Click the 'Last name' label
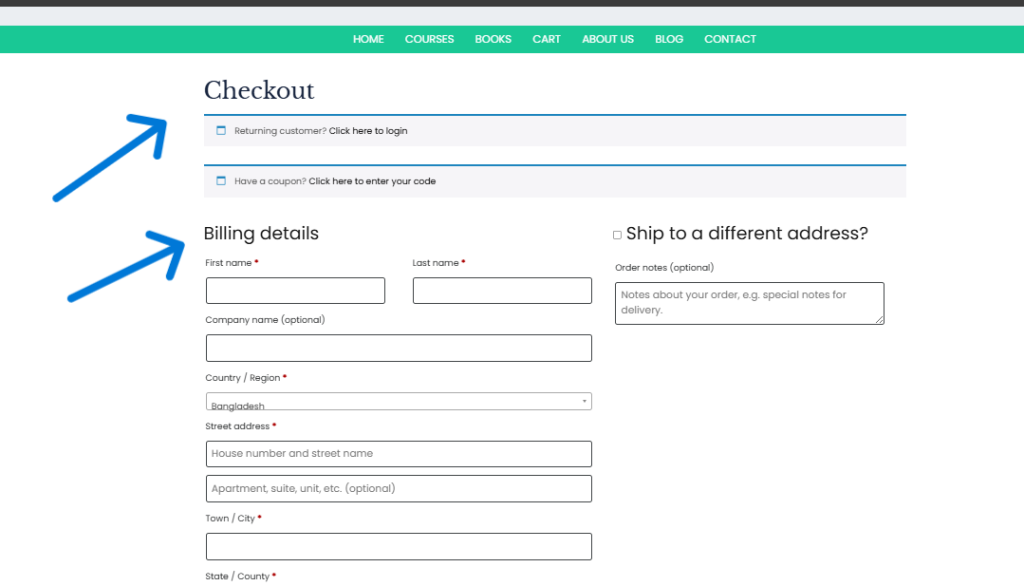This screenshot has height=586, width=1024. (436, 263)
